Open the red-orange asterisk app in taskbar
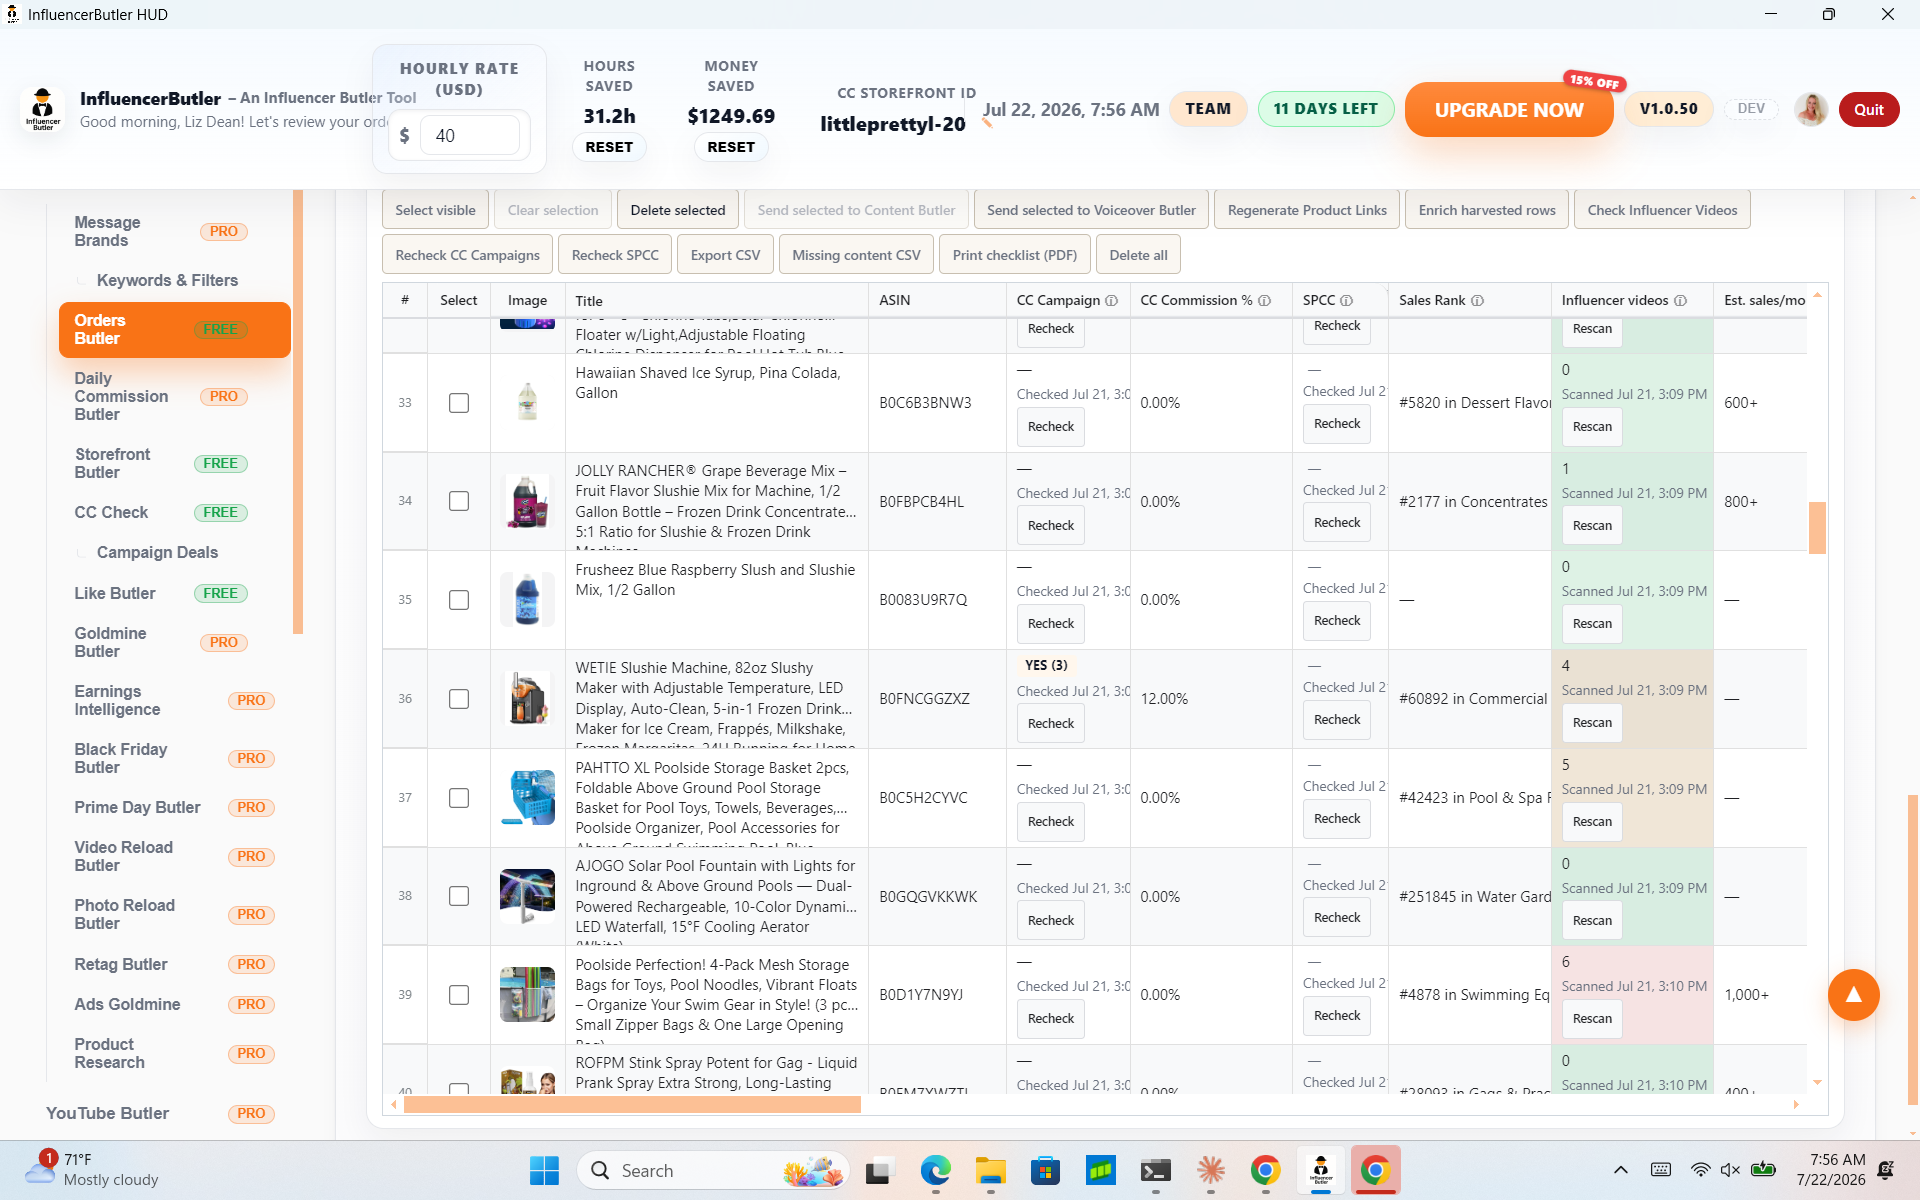The height and width of the screenshot is (1200, 1920). [1210, 1170]
